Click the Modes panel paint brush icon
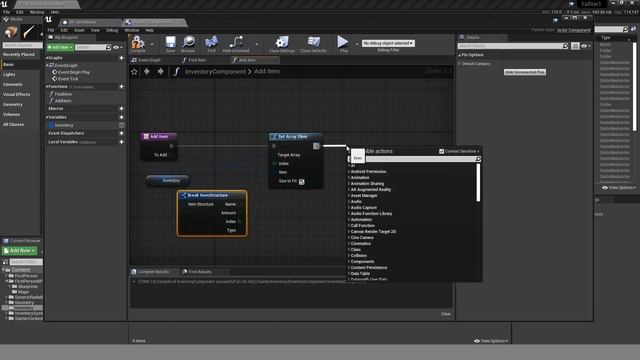This screenshot has width=640, height=360. [29, 32]
